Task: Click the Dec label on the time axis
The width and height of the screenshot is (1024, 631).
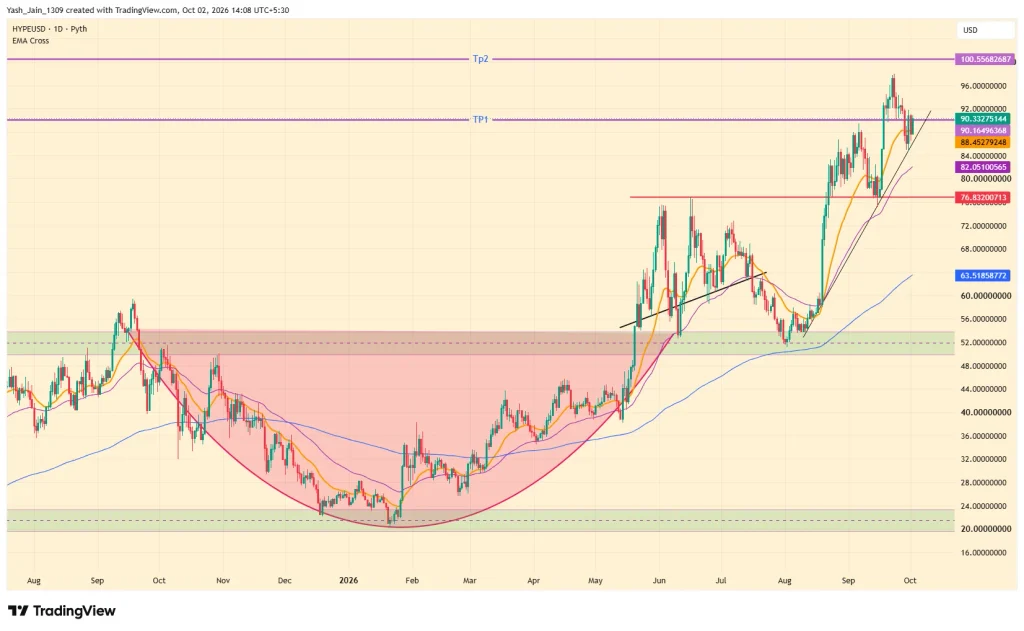Action: pos(284,580)
